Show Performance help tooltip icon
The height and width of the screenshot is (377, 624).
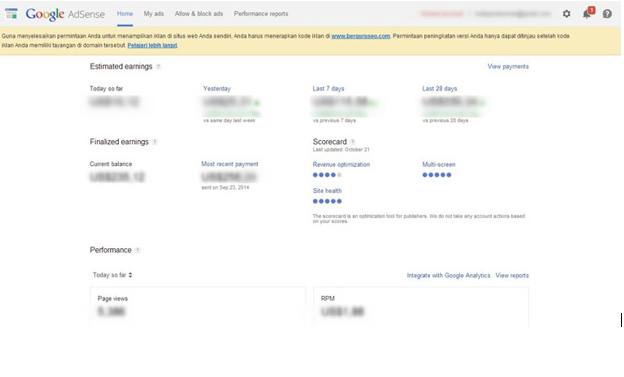click(x=137, y=250)
